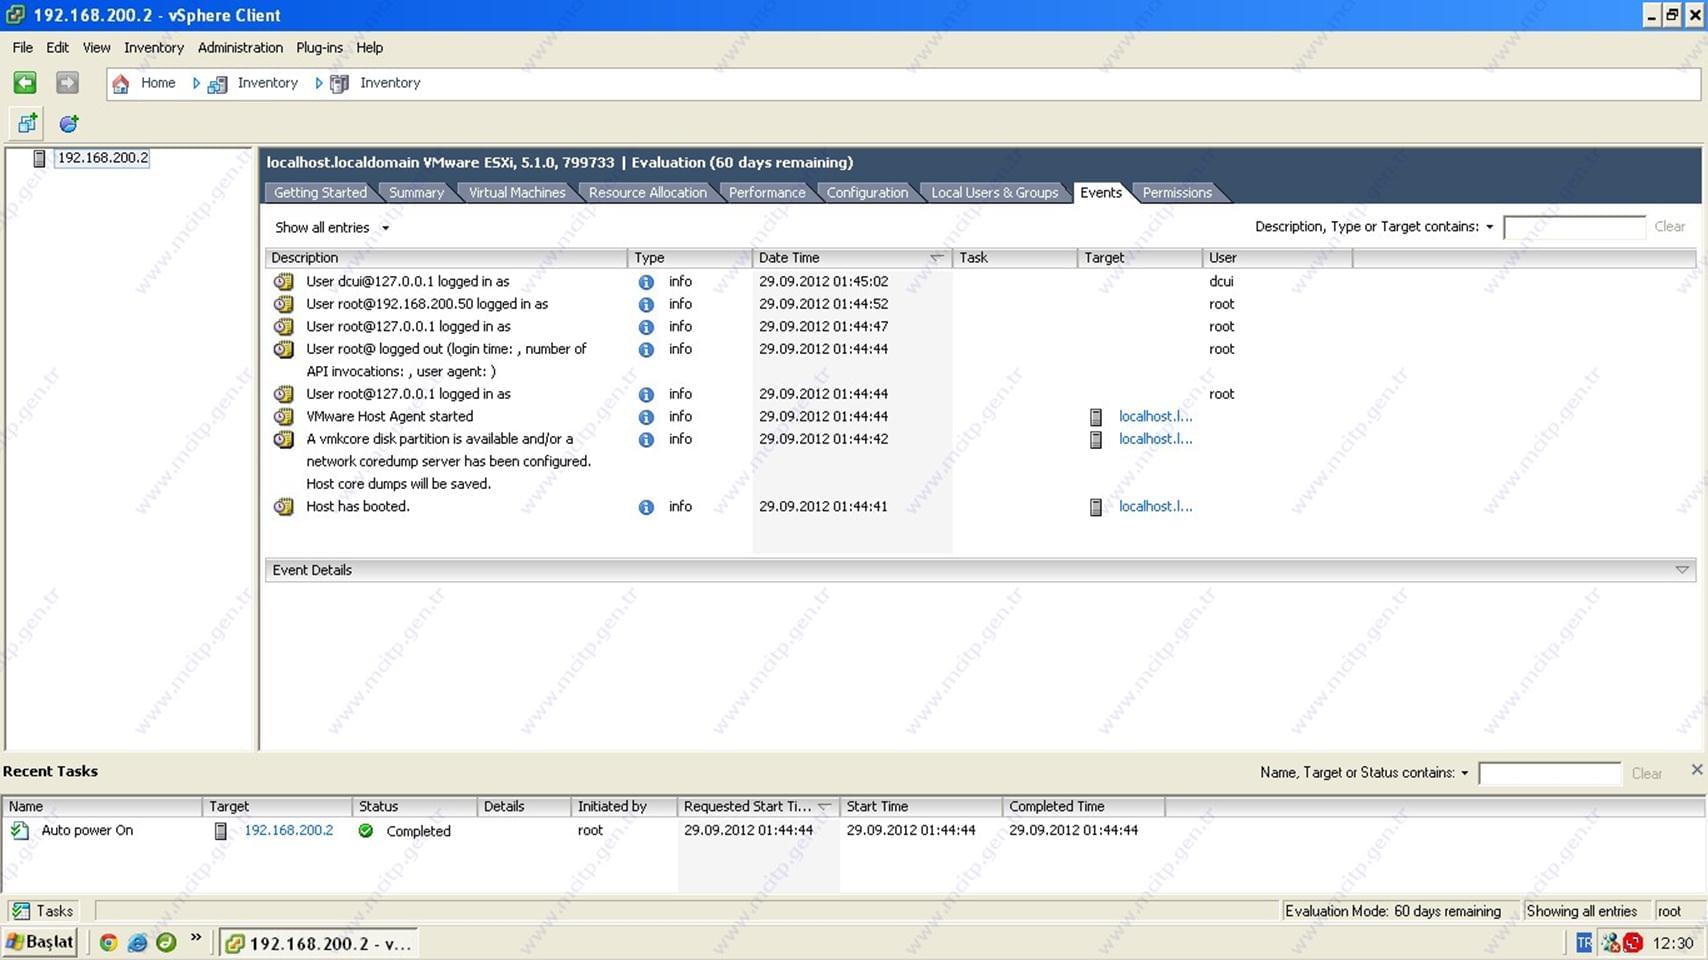Click info icon on root logged out row
1708x960 pixels.
[646, 349]
